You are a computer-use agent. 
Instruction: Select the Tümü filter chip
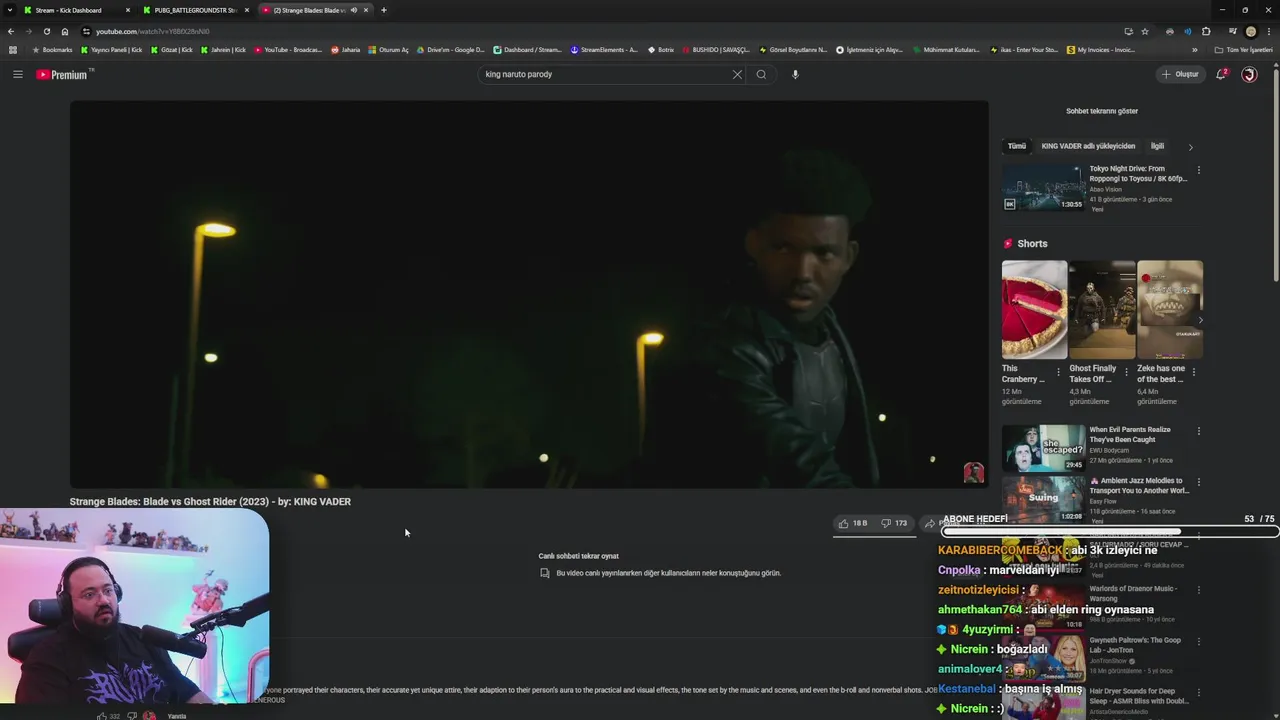[1017, 146]
